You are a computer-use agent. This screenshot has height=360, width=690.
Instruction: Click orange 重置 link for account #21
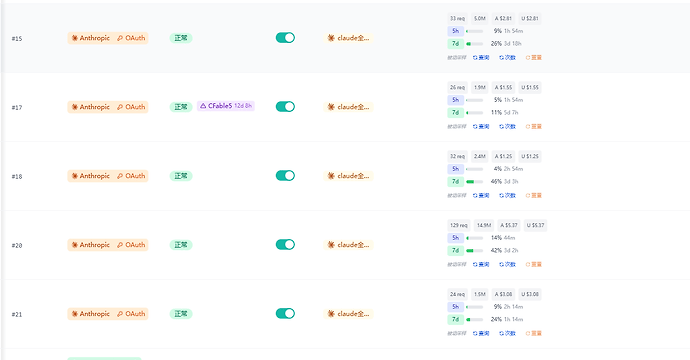(534, 334)
